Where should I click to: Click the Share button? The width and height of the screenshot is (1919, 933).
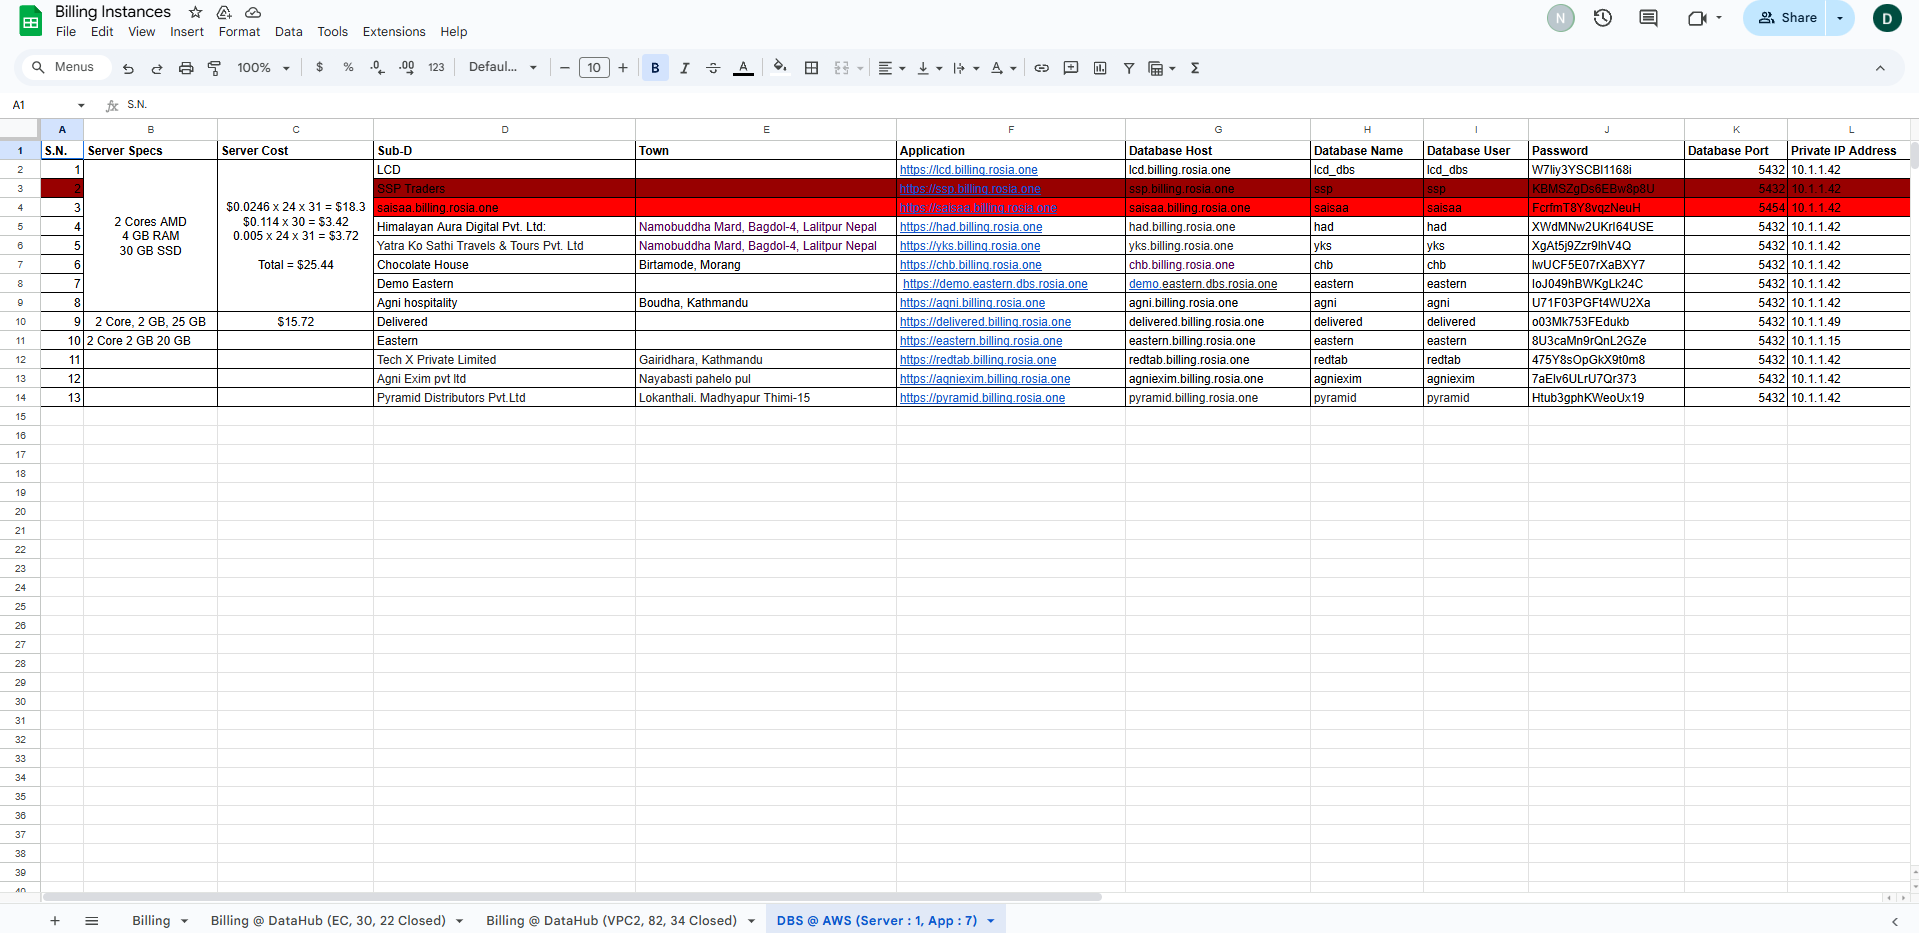1787,18
